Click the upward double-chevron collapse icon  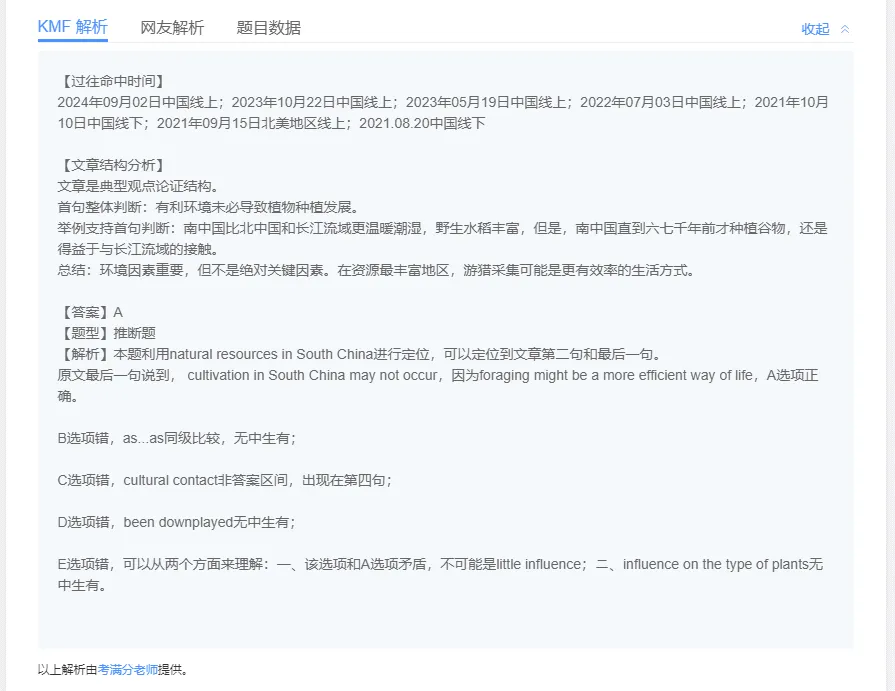845,29
